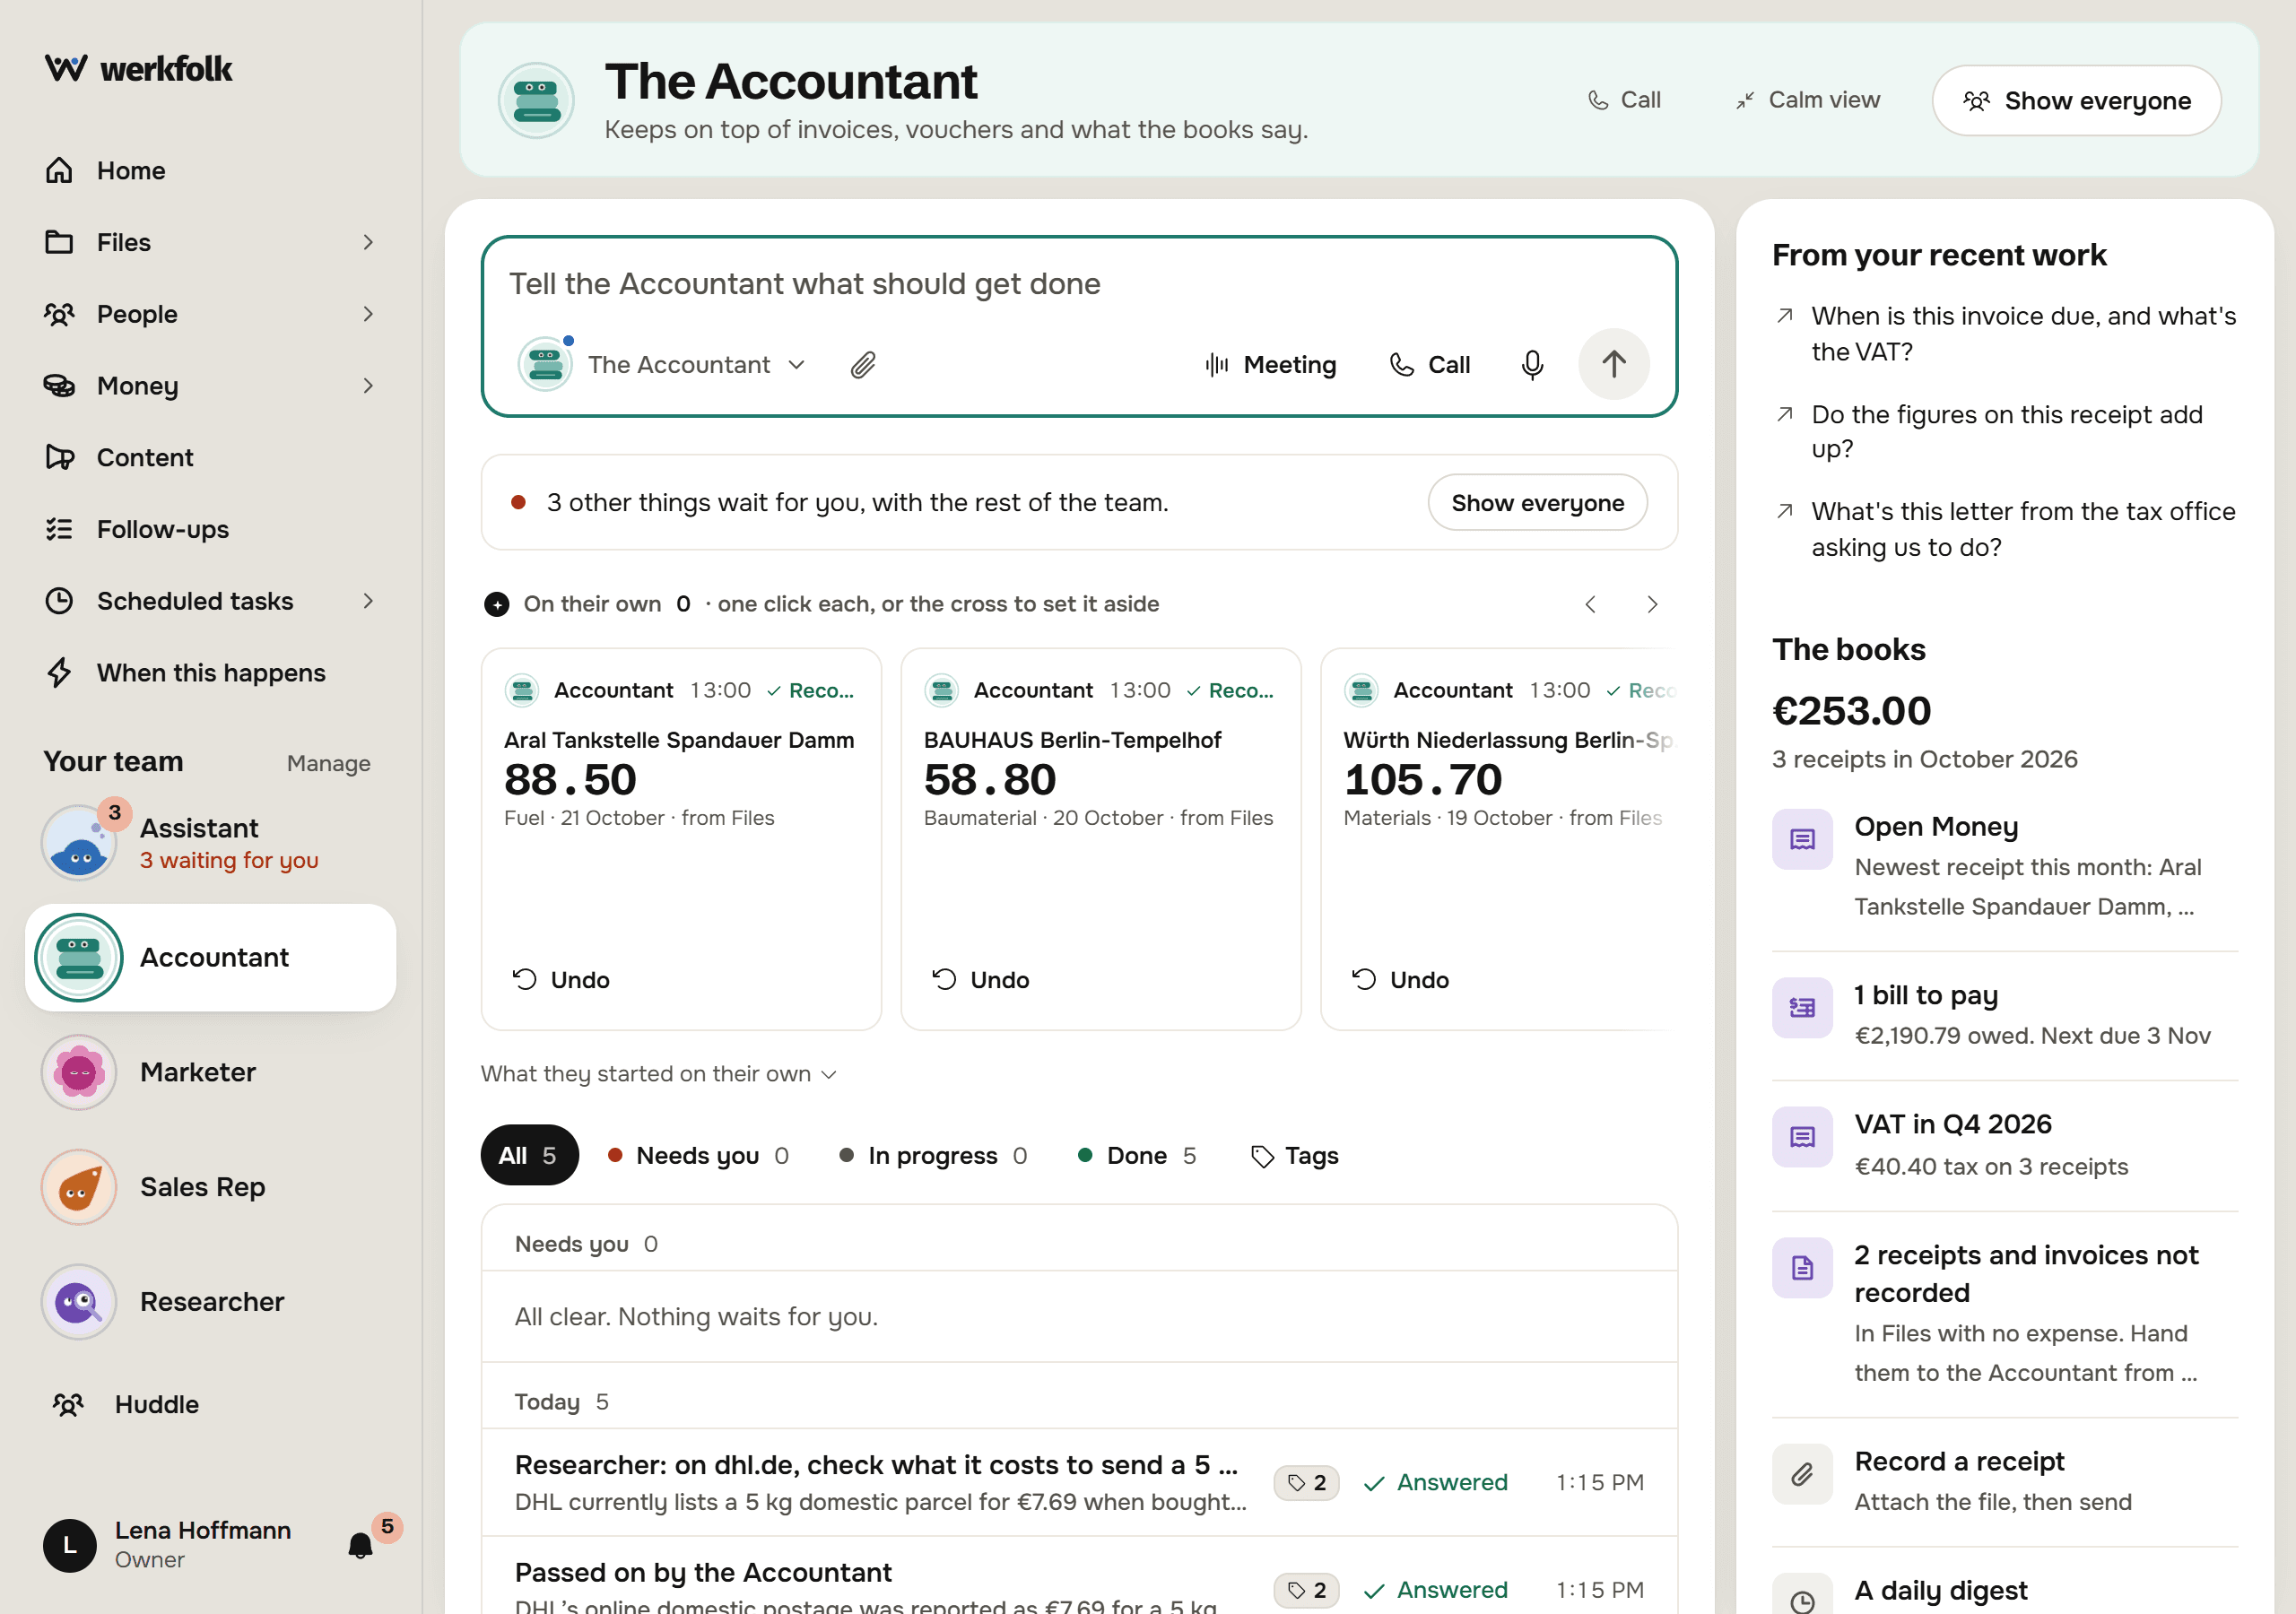
Task: Click Call in the message composer
Action: coord(1430,365)
